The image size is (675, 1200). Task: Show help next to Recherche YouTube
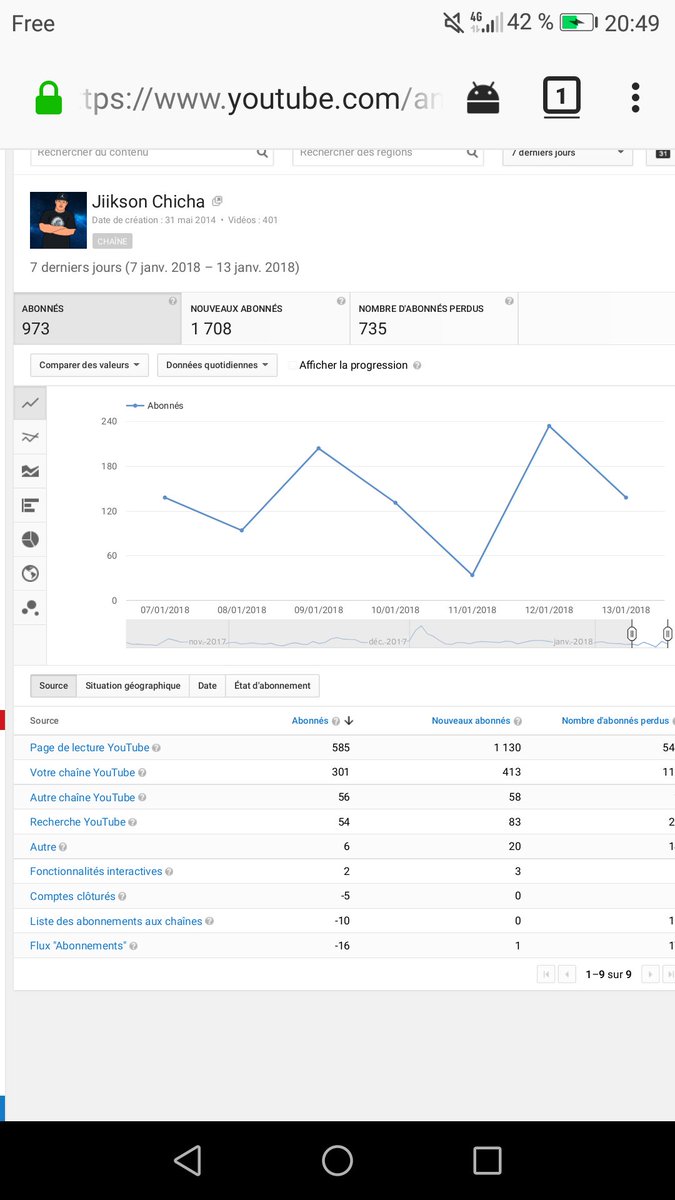[133, 822]
